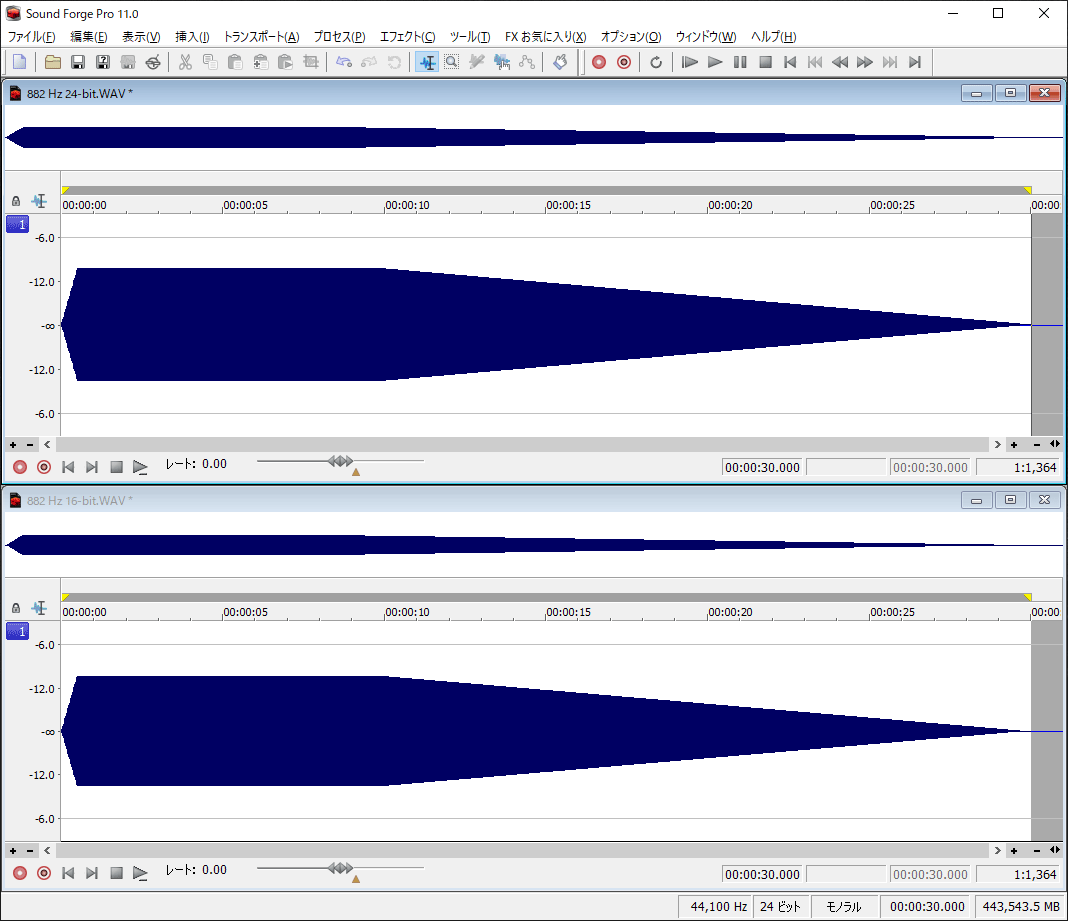The width and height of the screenshot is (1068, 921).
Task: Click Go to End in the main toolbar
Action: click(915, 63)
